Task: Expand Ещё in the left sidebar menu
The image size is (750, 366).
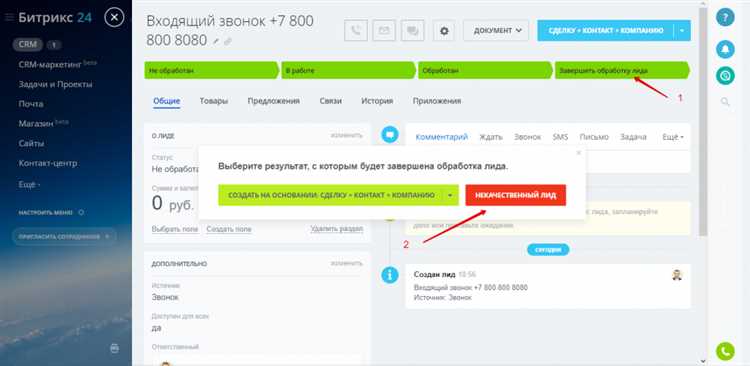Action: pos(29,185)
